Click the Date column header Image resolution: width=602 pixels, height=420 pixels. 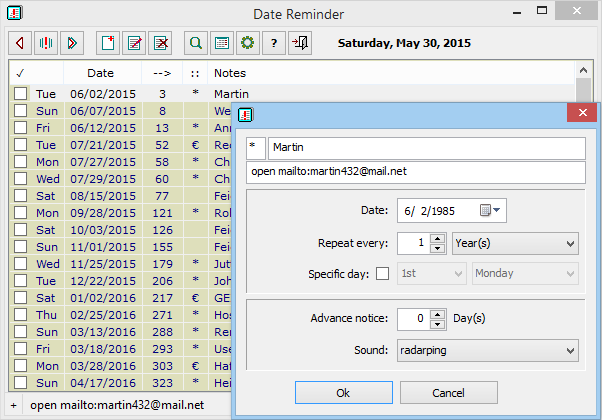[x=100, y=73]
